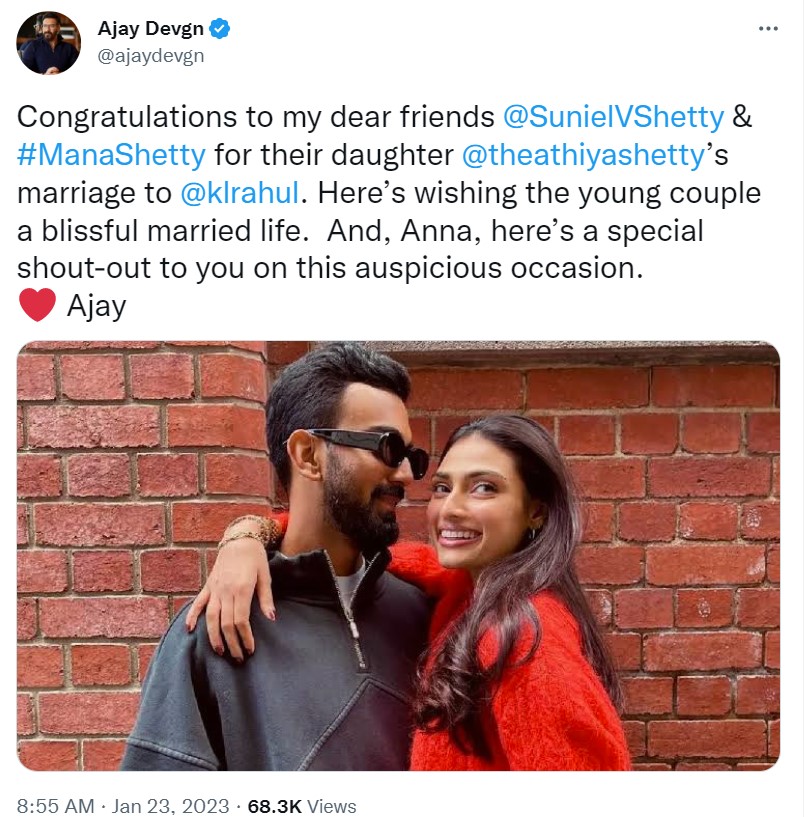Click the black sunglasses in the photo

pos(367,447)
